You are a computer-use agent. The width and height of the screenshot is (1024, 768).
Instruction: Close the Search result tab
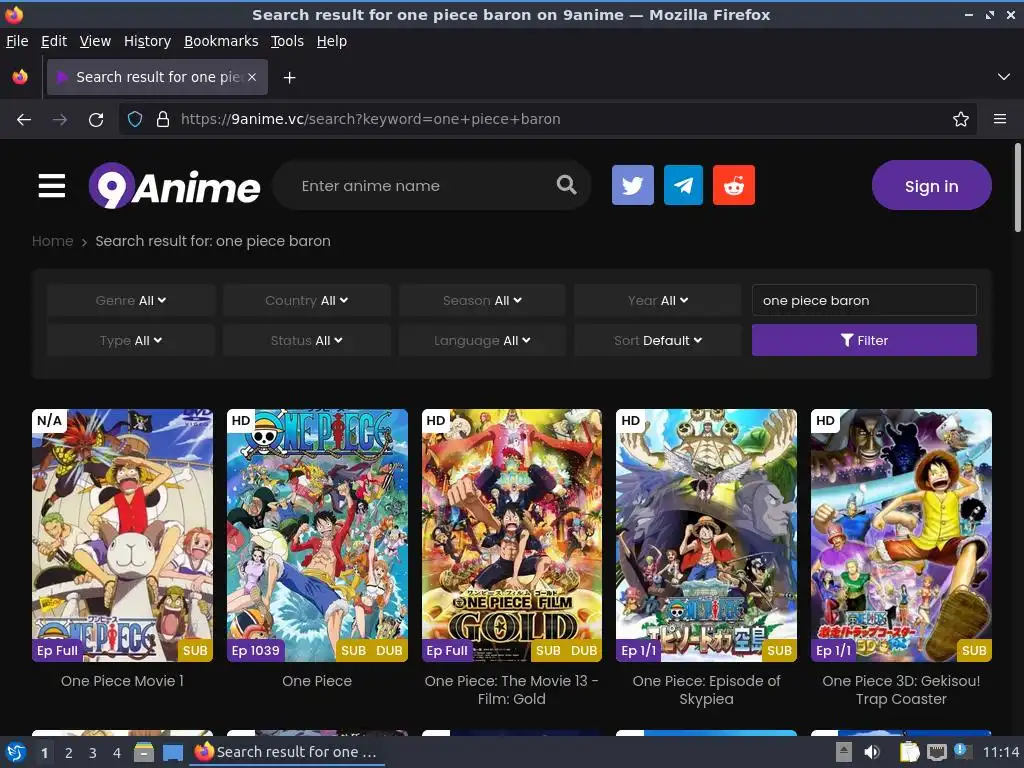tap(252, 77)
